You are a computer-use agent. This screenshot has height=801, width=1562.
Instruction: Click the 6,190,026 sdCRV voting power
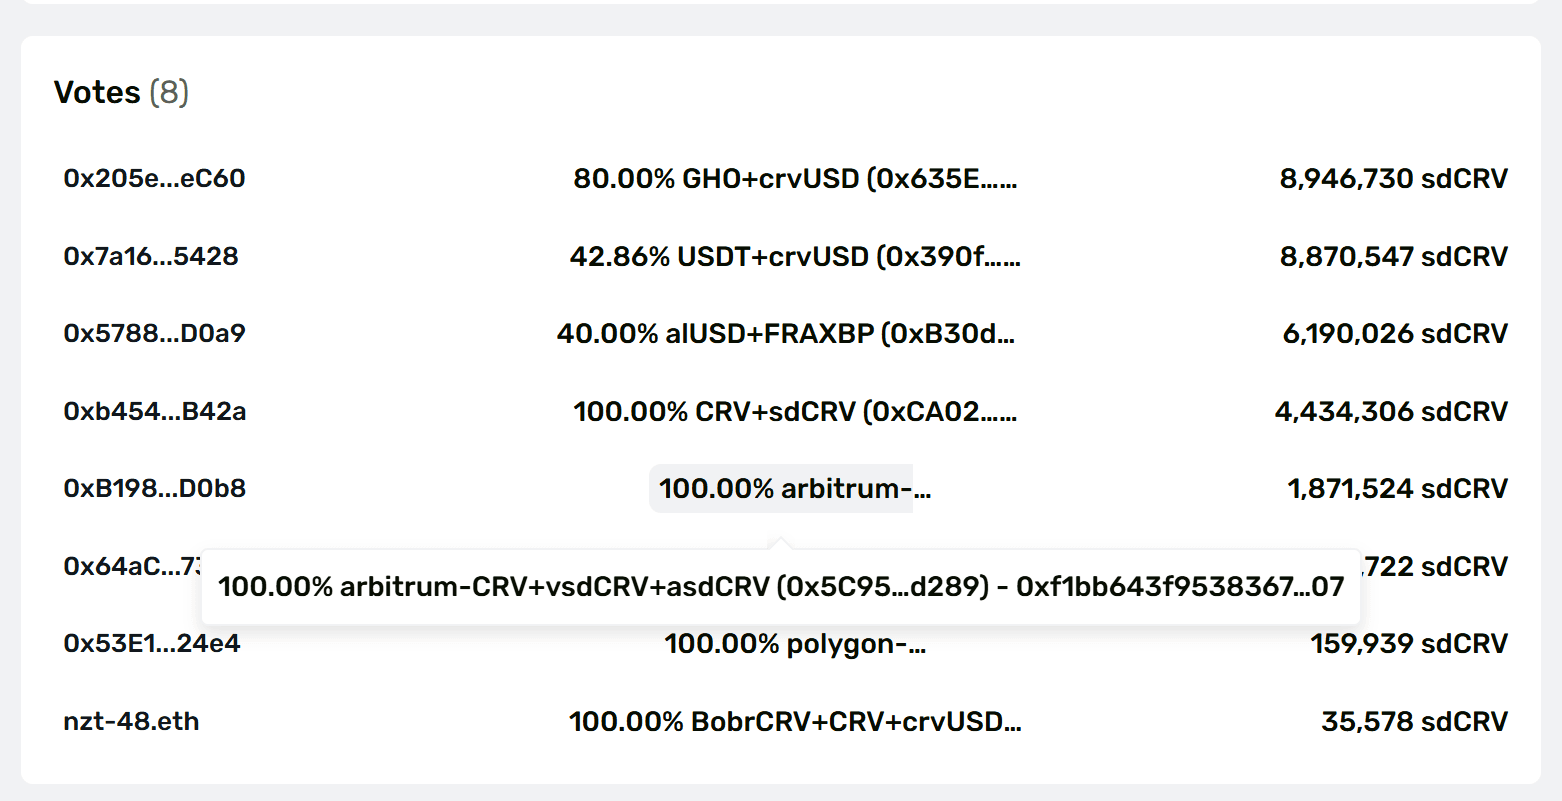(1395, 334)
